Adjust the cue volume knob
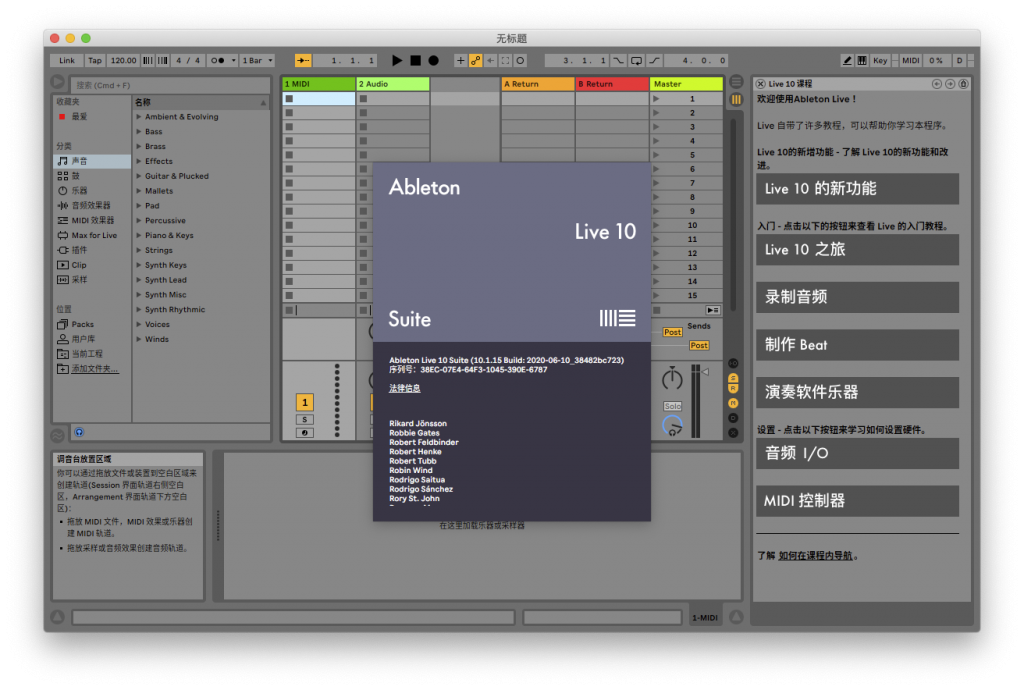The width and height of the screenshot is (1024, 690). point(672,426)
